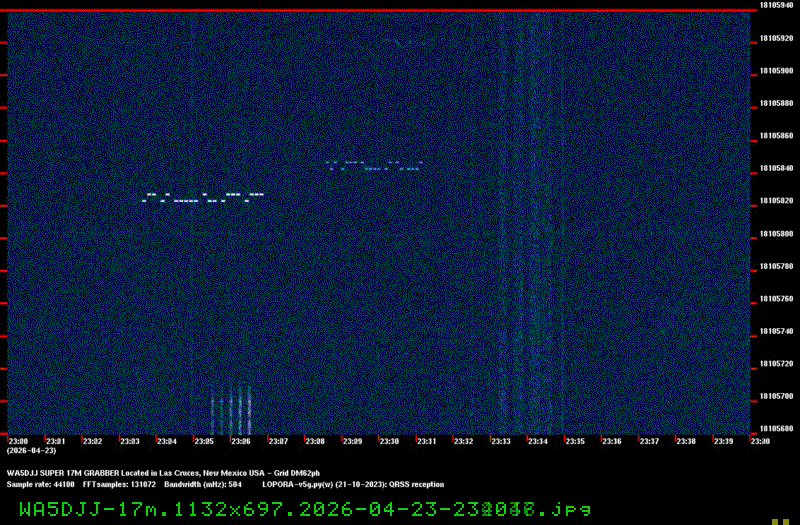This screenshot has height=525, width=800.
Task: Click the 18105720 frequency scale value
Action: pos(777,364)
